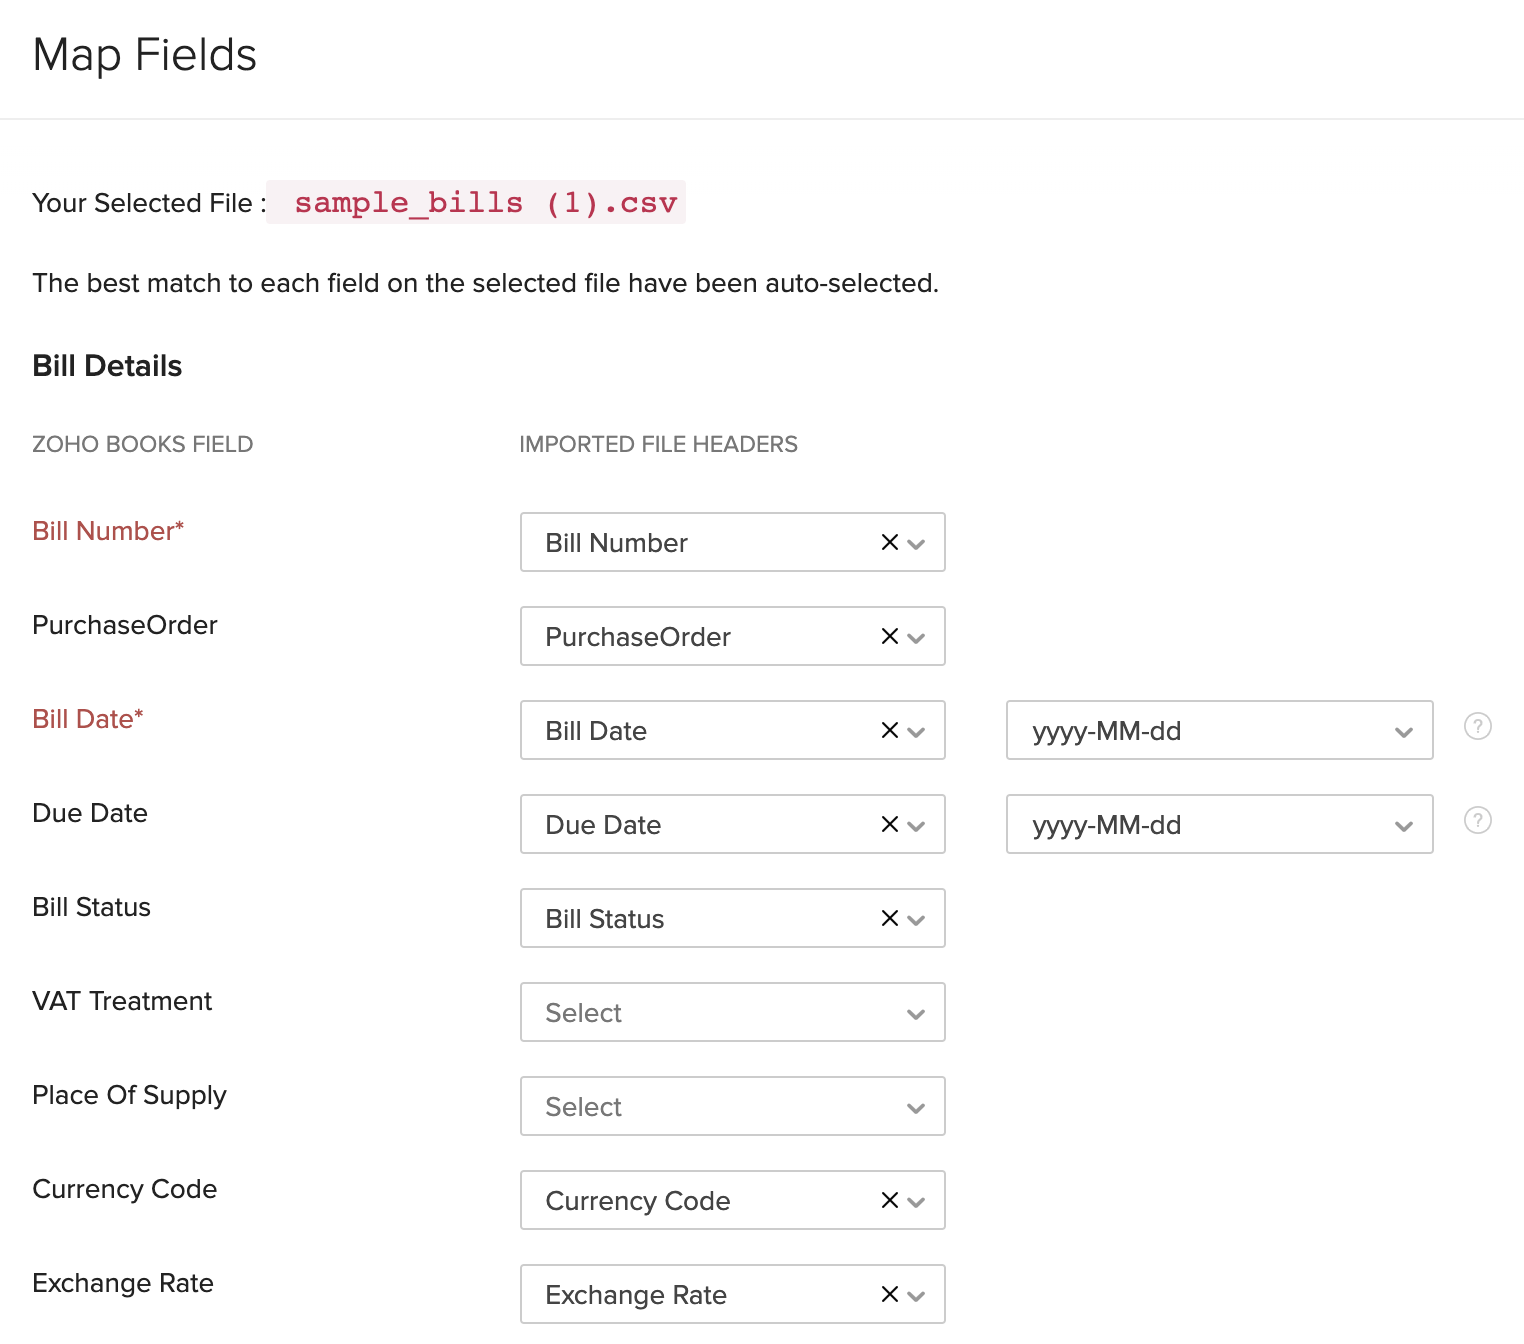Expand the Currency Code header chevron

(914, 1200)
